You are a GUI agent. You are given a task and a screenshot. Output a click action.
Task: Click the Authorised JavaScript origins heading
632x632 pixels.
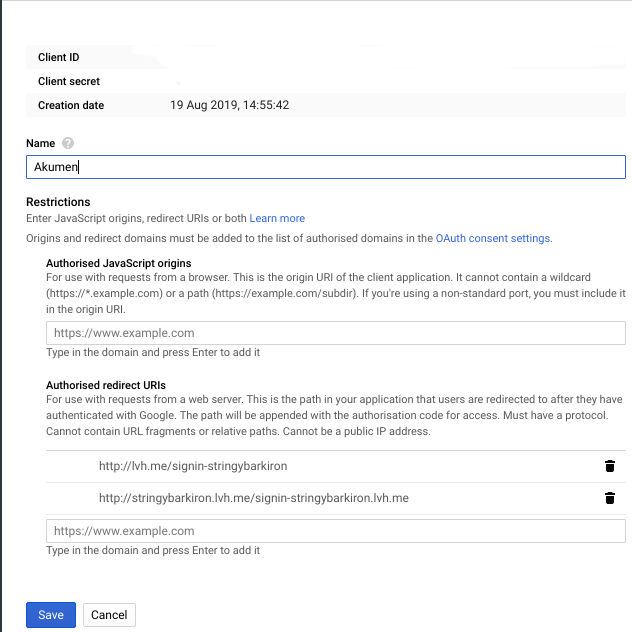[x=120, y=263]
